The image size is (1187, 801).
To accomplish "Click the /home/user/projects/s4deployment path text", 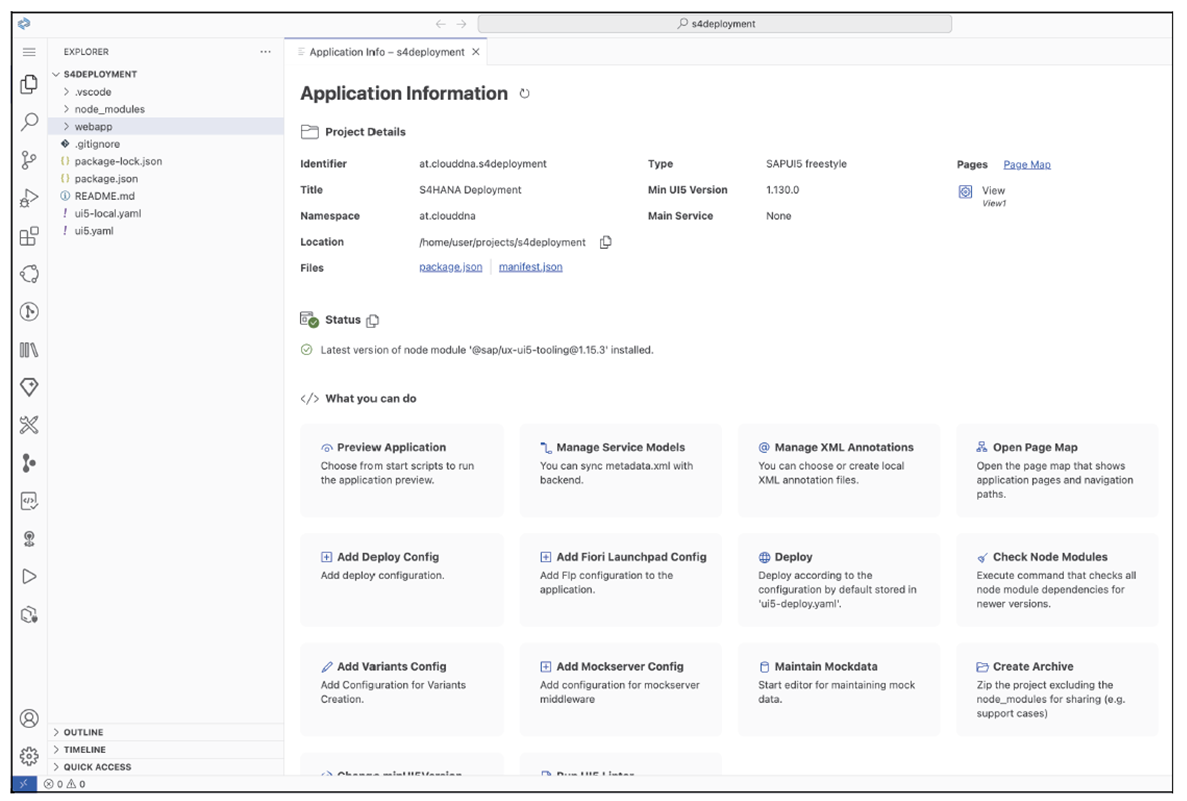I will point(503,242).
